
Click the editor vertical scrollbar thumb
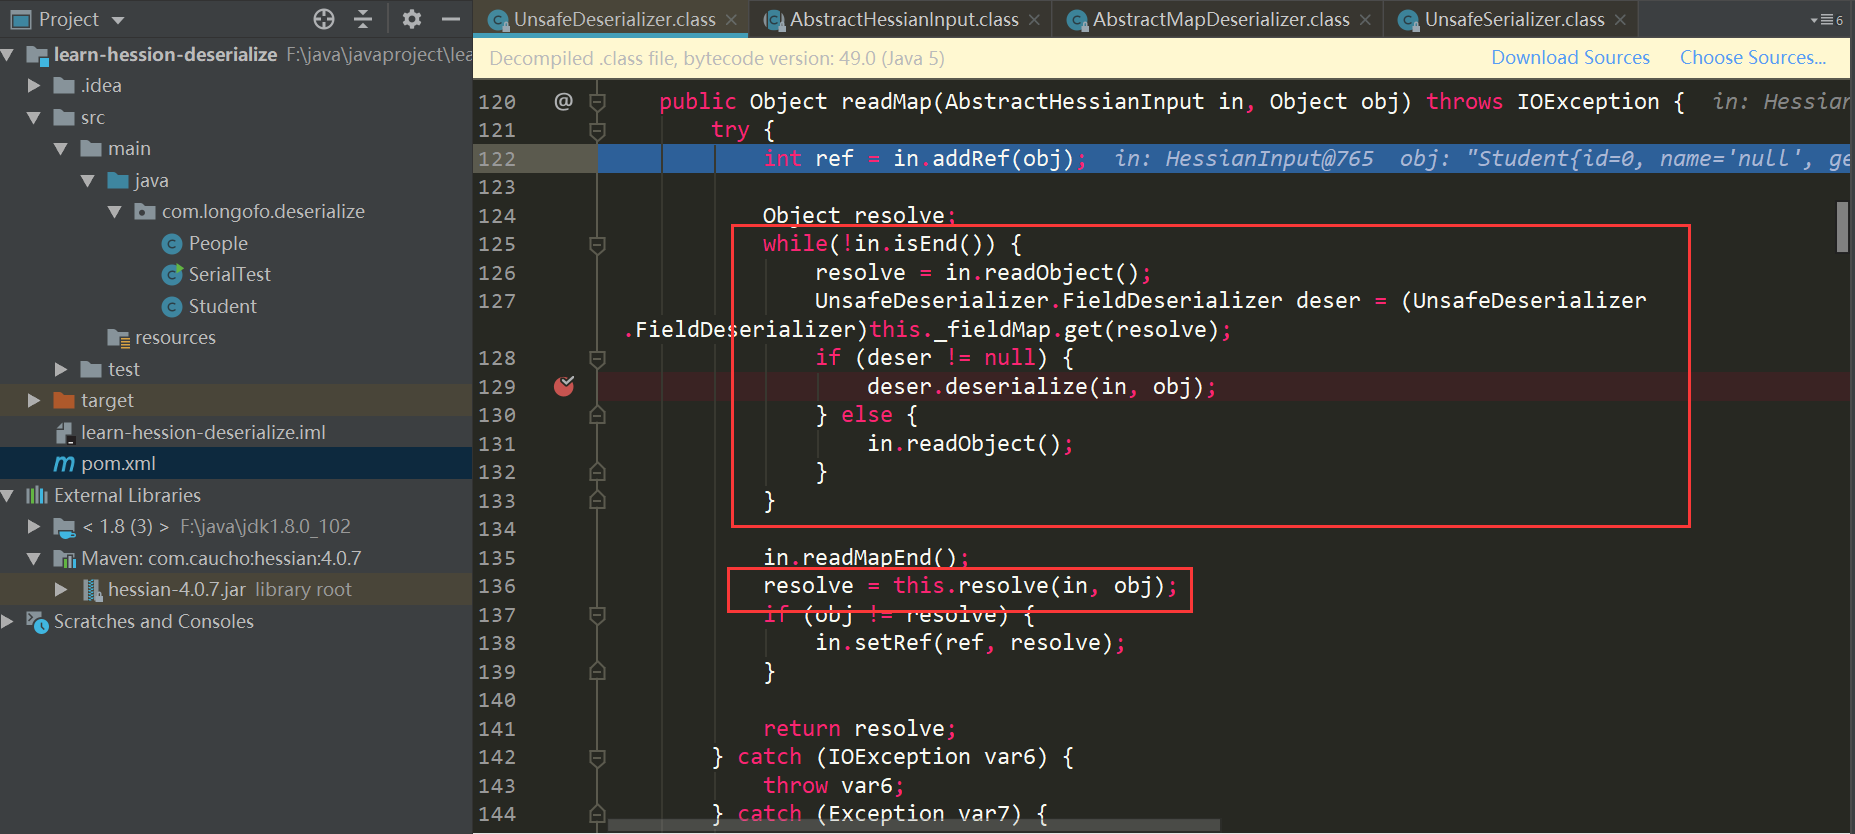[x=1842, y=227]
